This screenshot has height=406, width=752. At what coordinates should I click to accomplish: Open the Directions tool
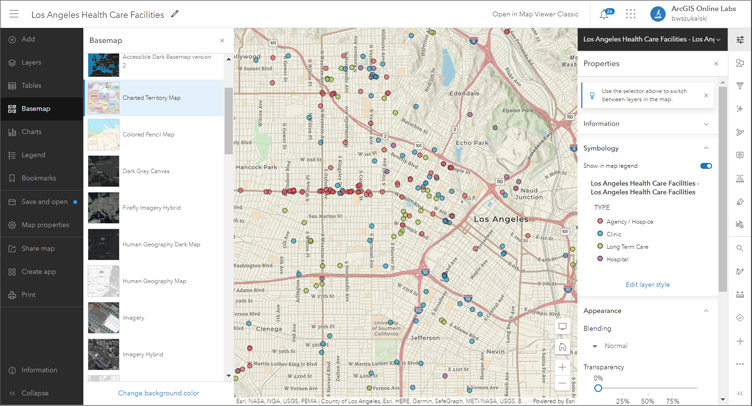[740, 318]
